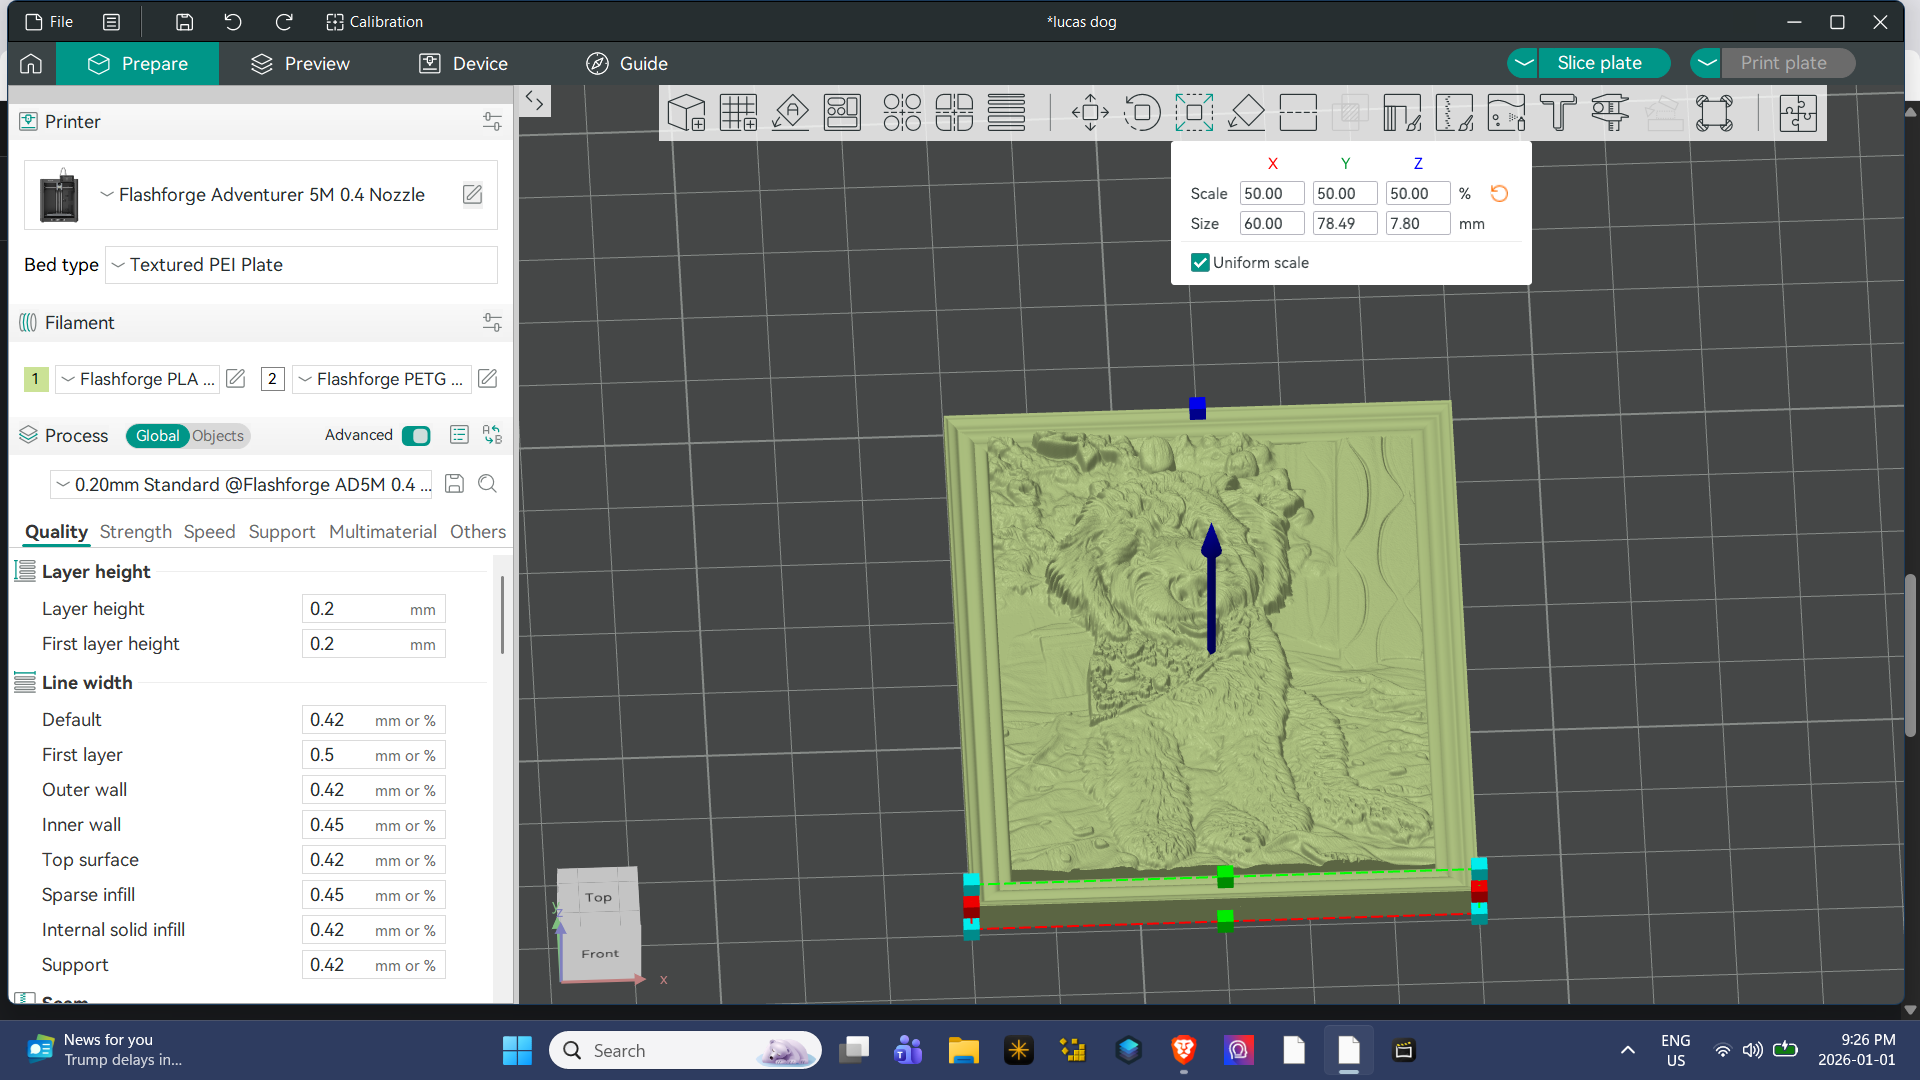The width and height of the screenshot is (1920, 1080).
Task: Select the Measure caliper tool
Action: [1610, 113]
